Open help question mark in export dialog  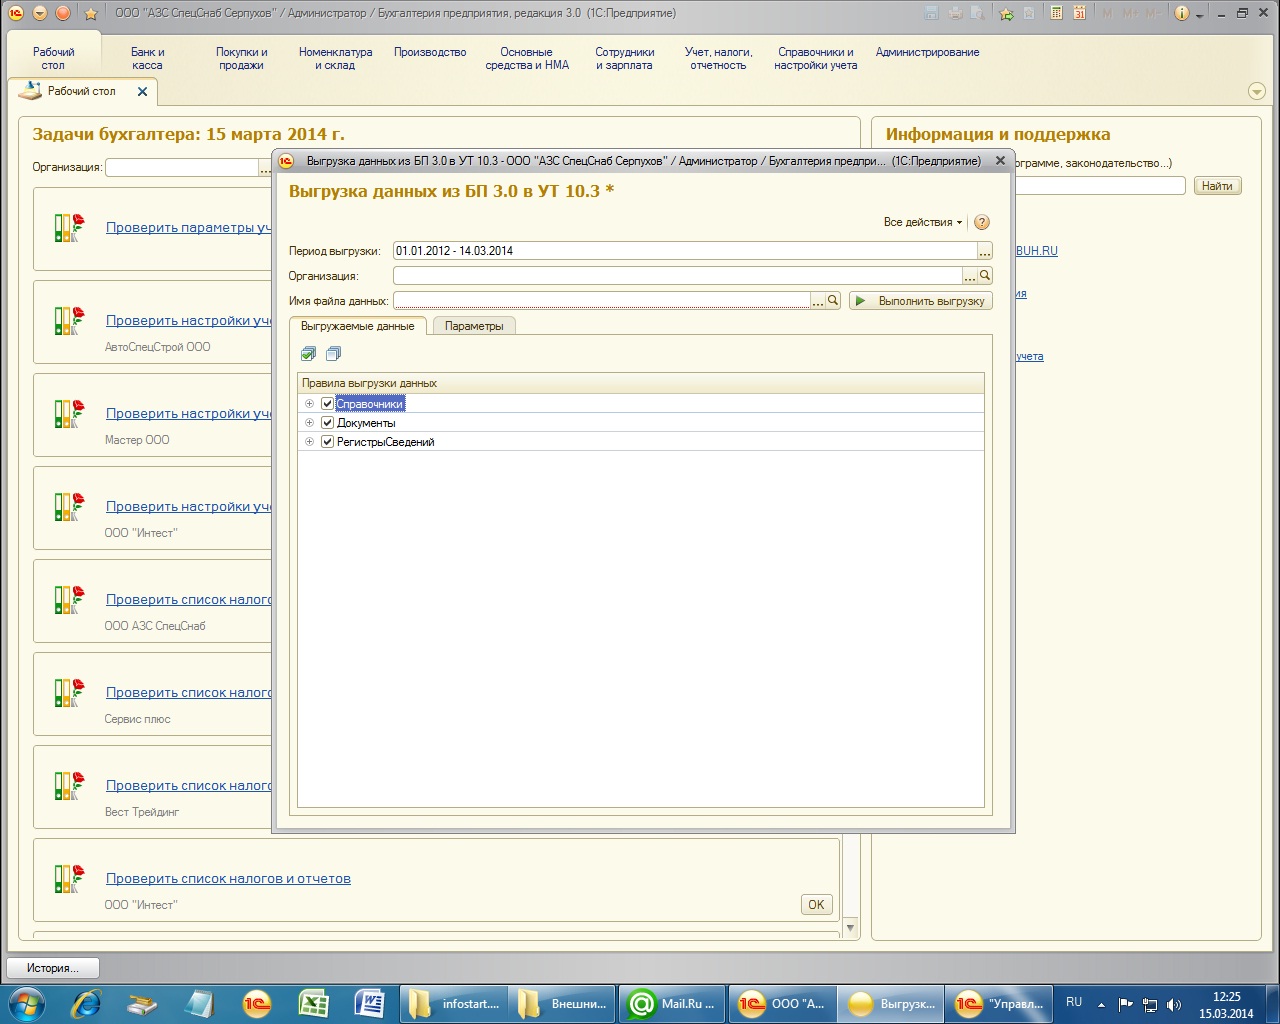pyautogui.click(x=982, y=222)
